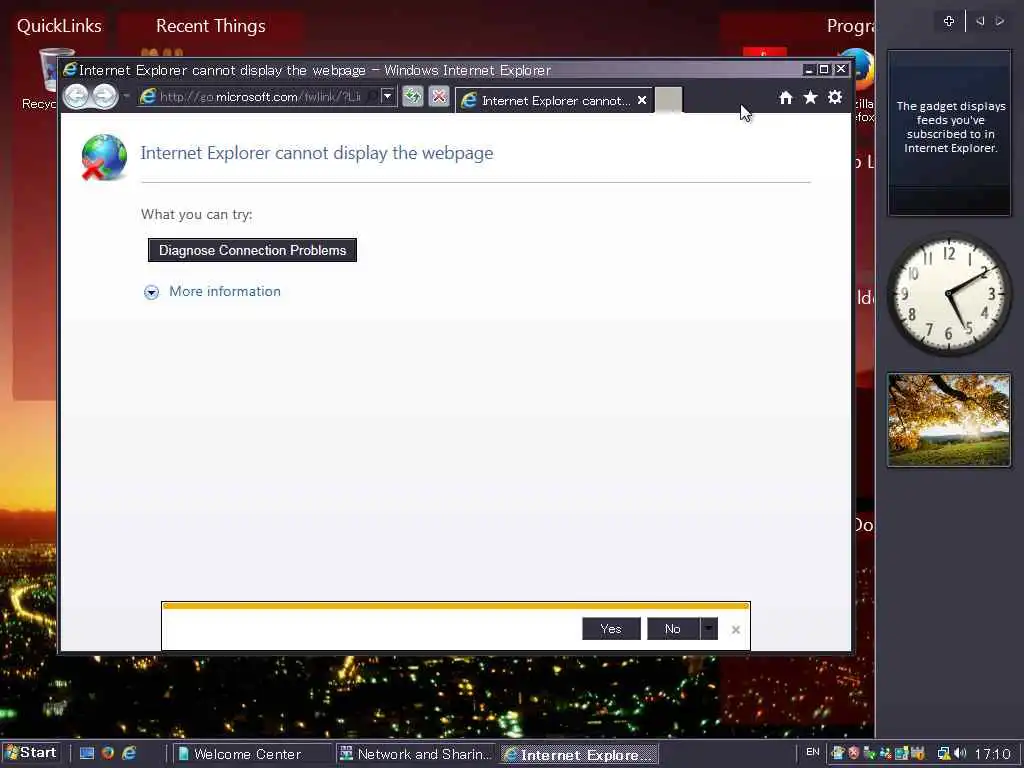Viewport: 1024px width, 768px height.
Task: Click Diagnose Connection Problems button
Action: pos(252,250)
